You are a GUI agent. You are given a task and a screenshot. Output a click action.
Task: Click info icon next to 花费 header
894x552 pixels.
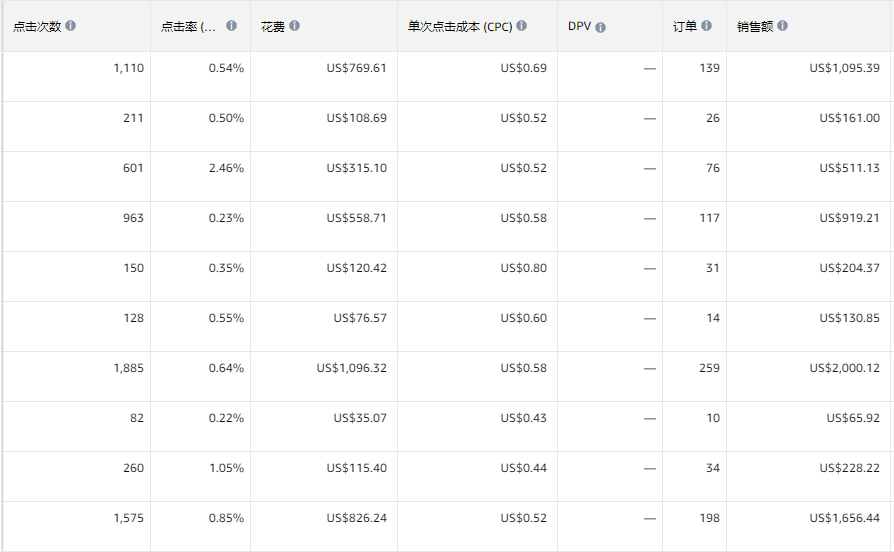[294, 26]
